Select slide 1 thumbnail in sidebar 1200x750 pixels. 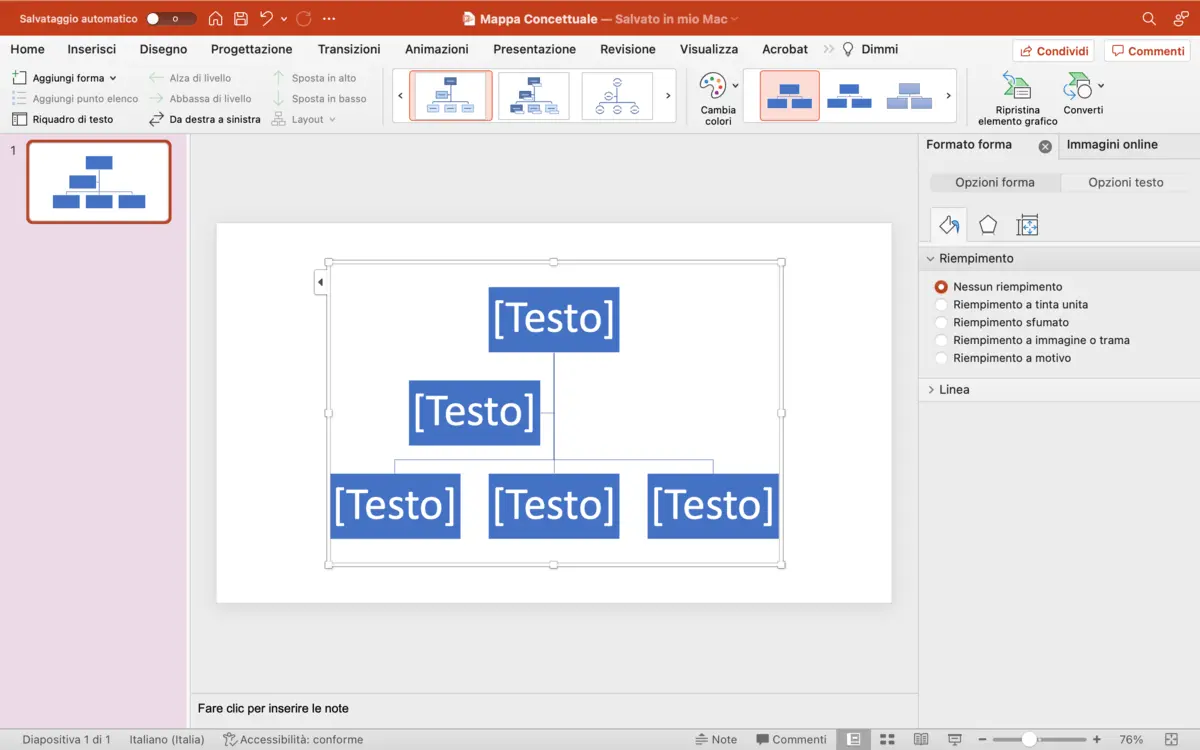pos(97,181)
